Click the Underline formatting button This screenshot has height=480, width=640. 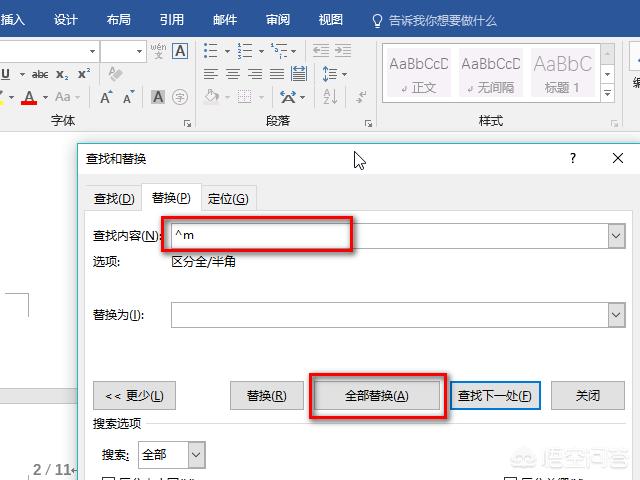click(6, 74)
